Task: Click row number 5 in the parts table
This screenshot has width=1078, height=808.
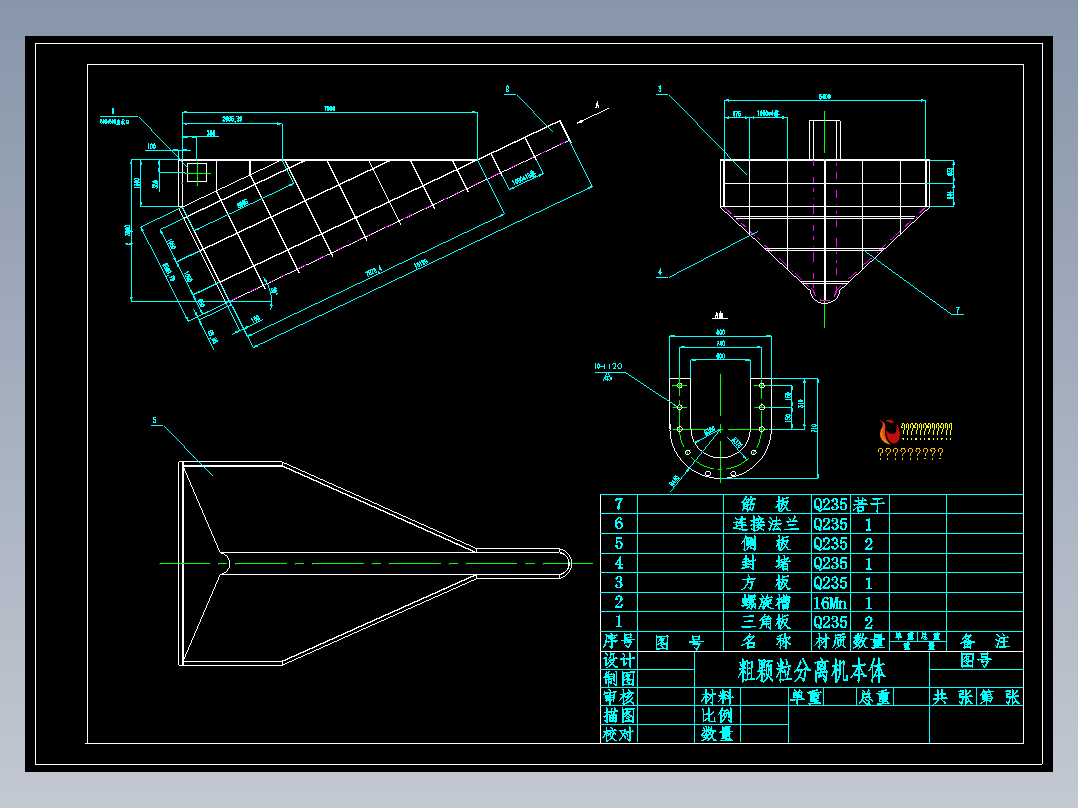Action: pyautogui.click(x=619, y=543)
